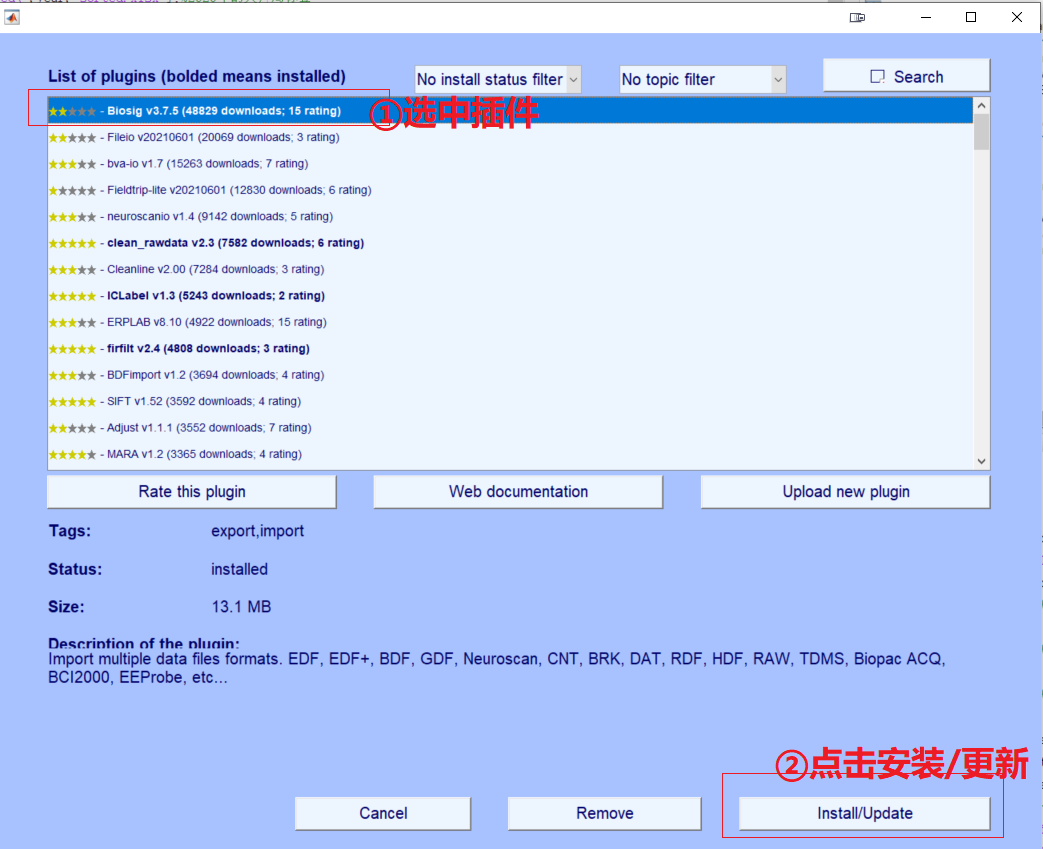1043x849 pixels.
Task: Click Cancel to dismiss the dialog
Action: 382,813
